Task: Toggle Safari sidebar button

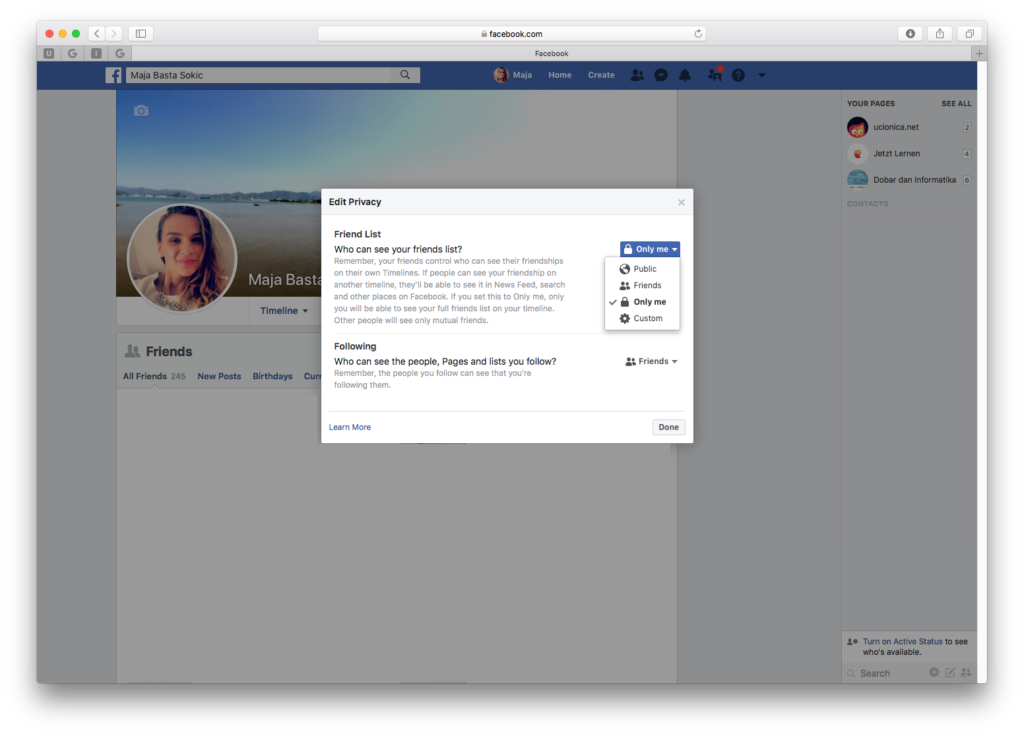Action: point(141,33)
